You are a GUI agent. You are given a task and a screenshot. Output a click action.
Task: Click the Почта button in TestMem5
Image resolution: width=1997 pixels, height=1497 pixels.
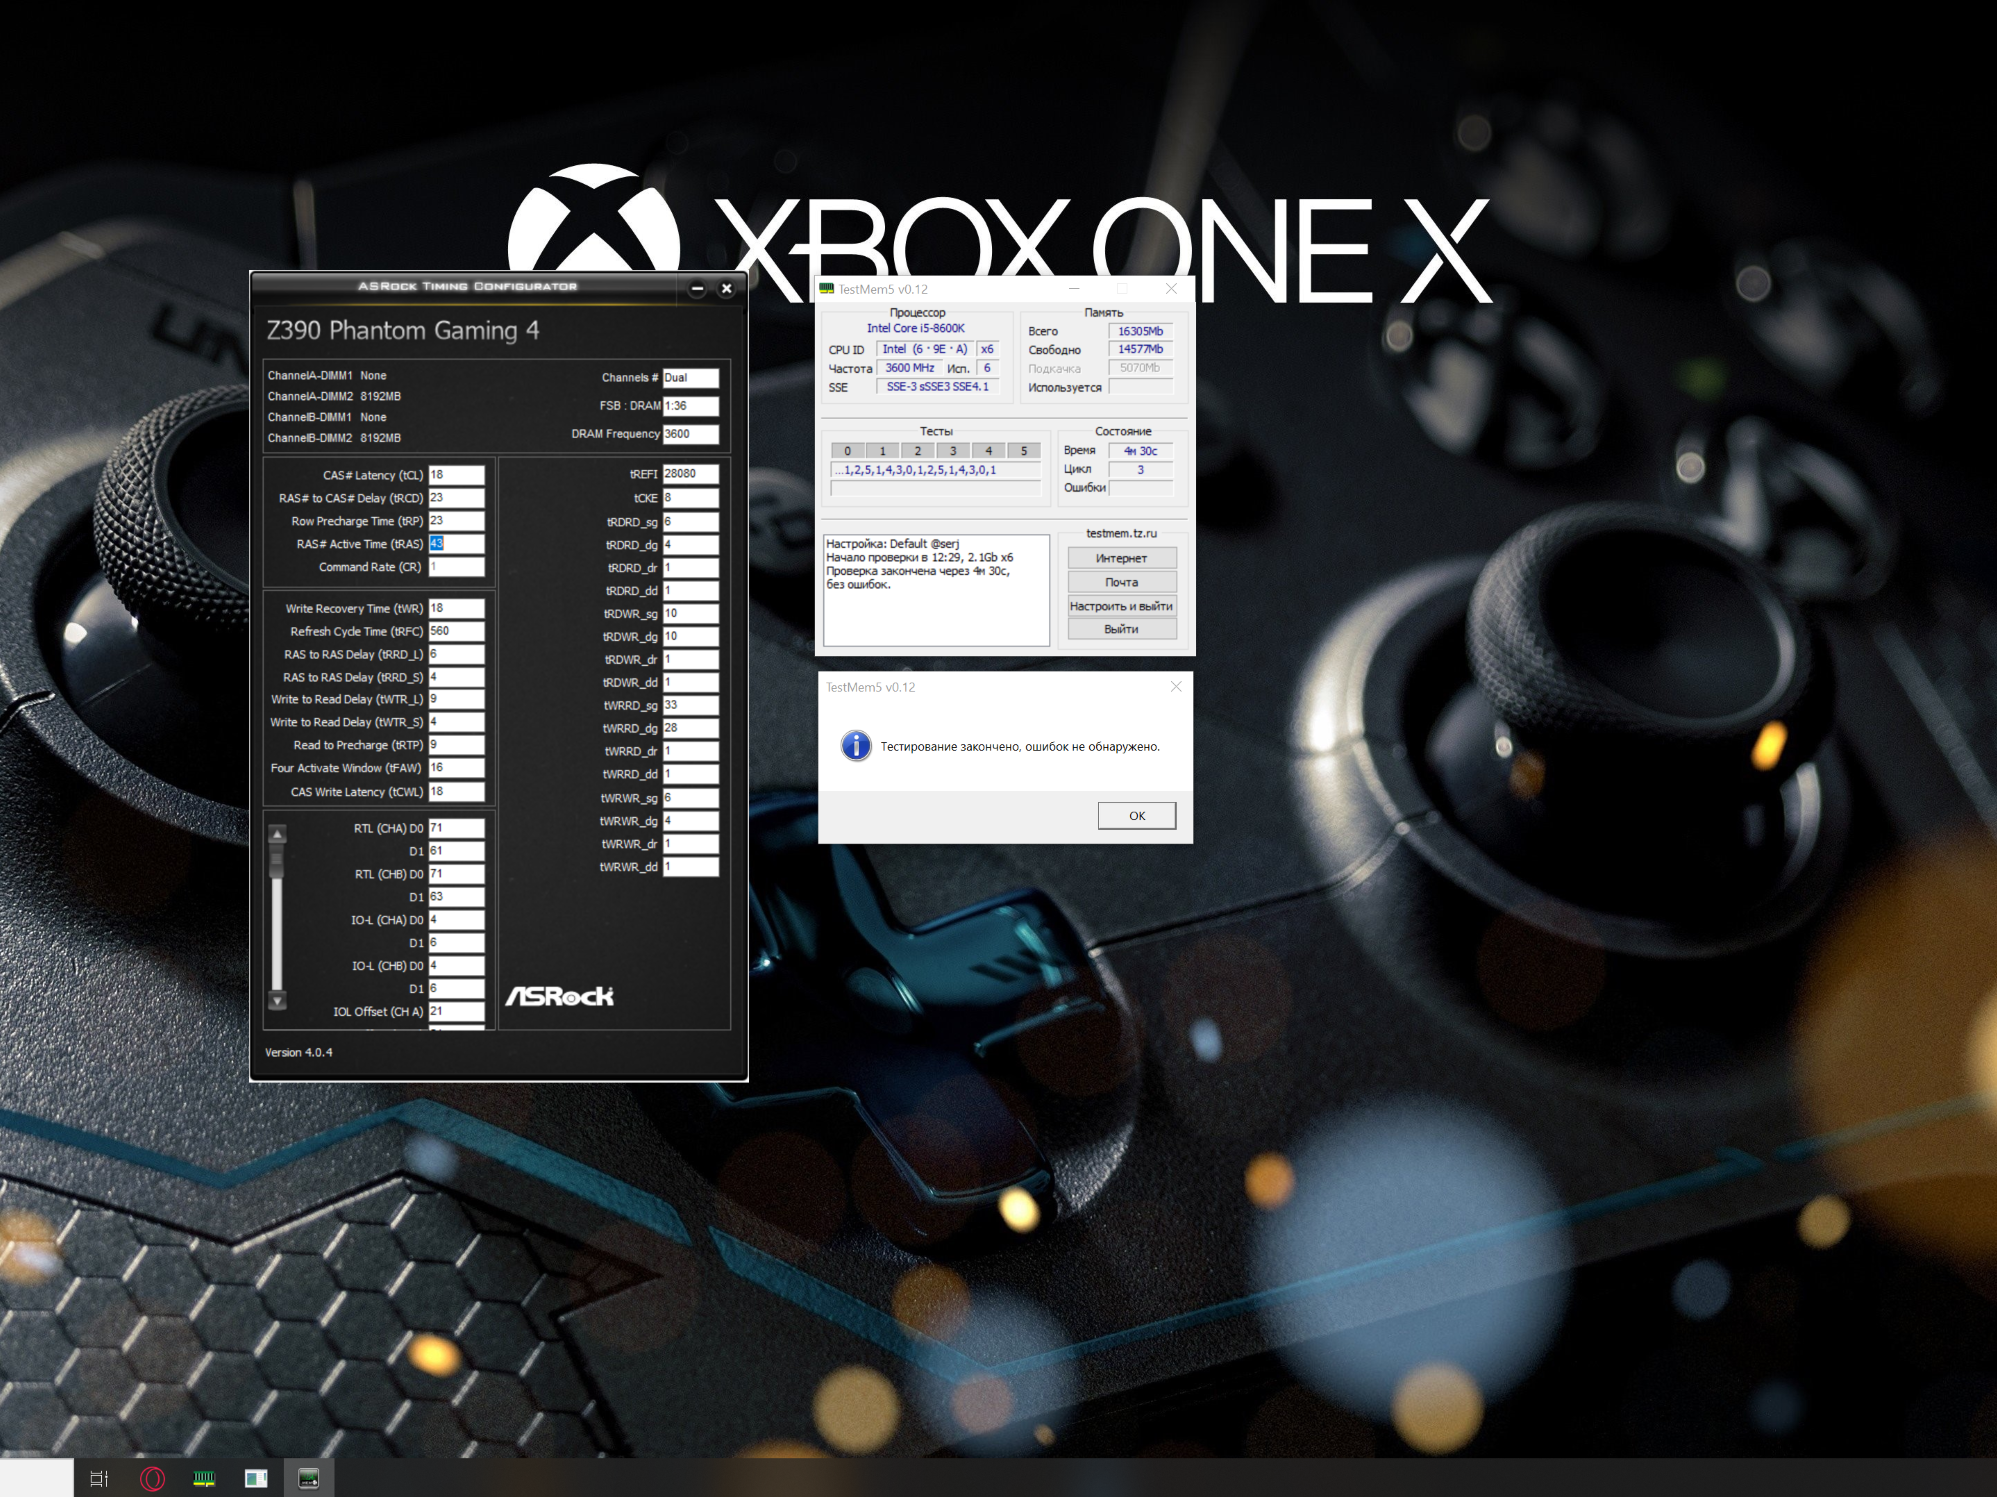tap(1121, 582)
